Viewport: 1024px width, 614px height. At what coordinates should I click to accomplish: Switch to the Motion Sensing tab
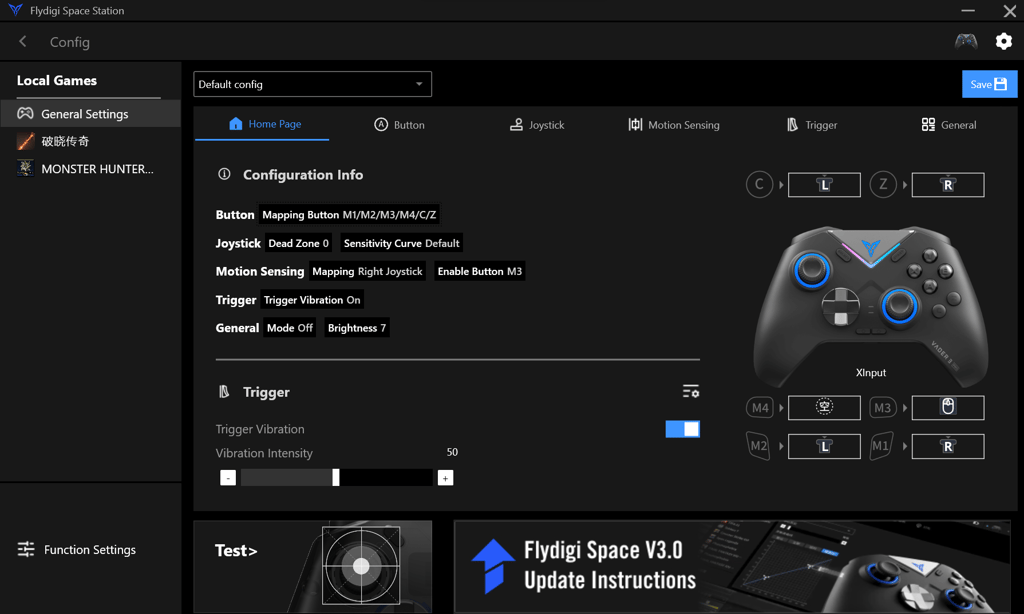[x=674, y=125]
